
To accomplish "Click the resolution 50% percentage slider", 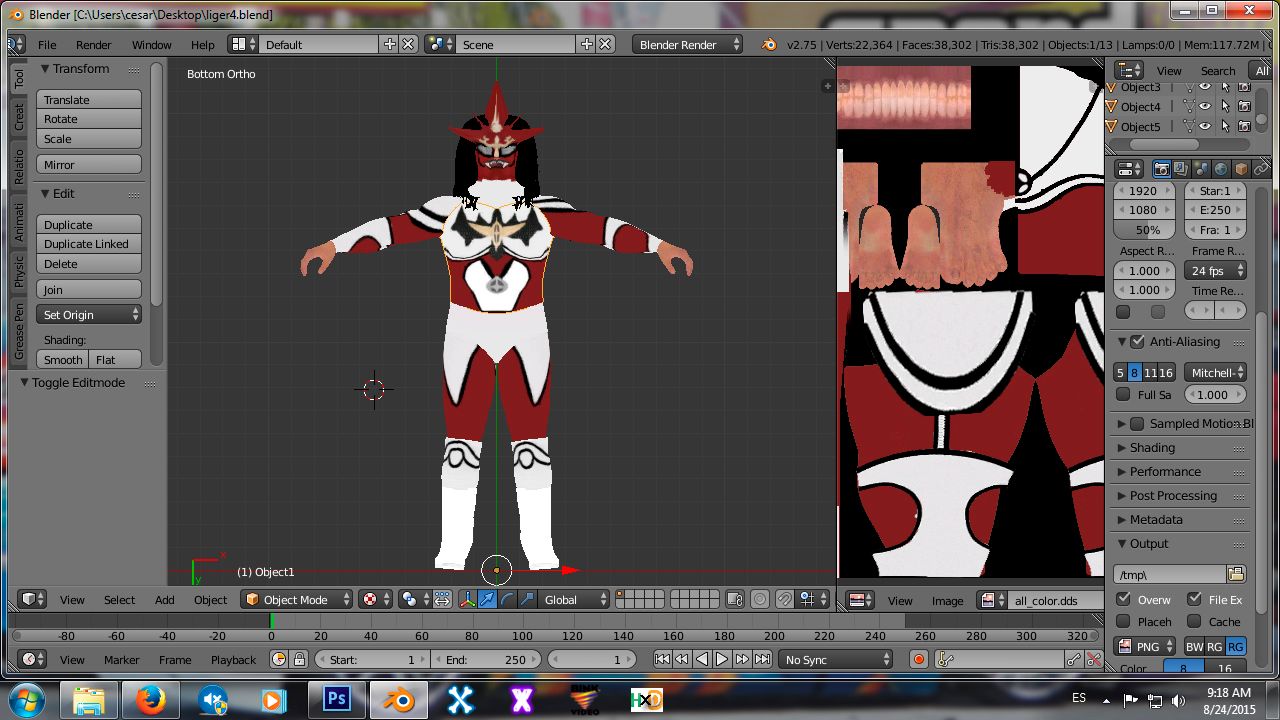I will [x=1146, y=230].
